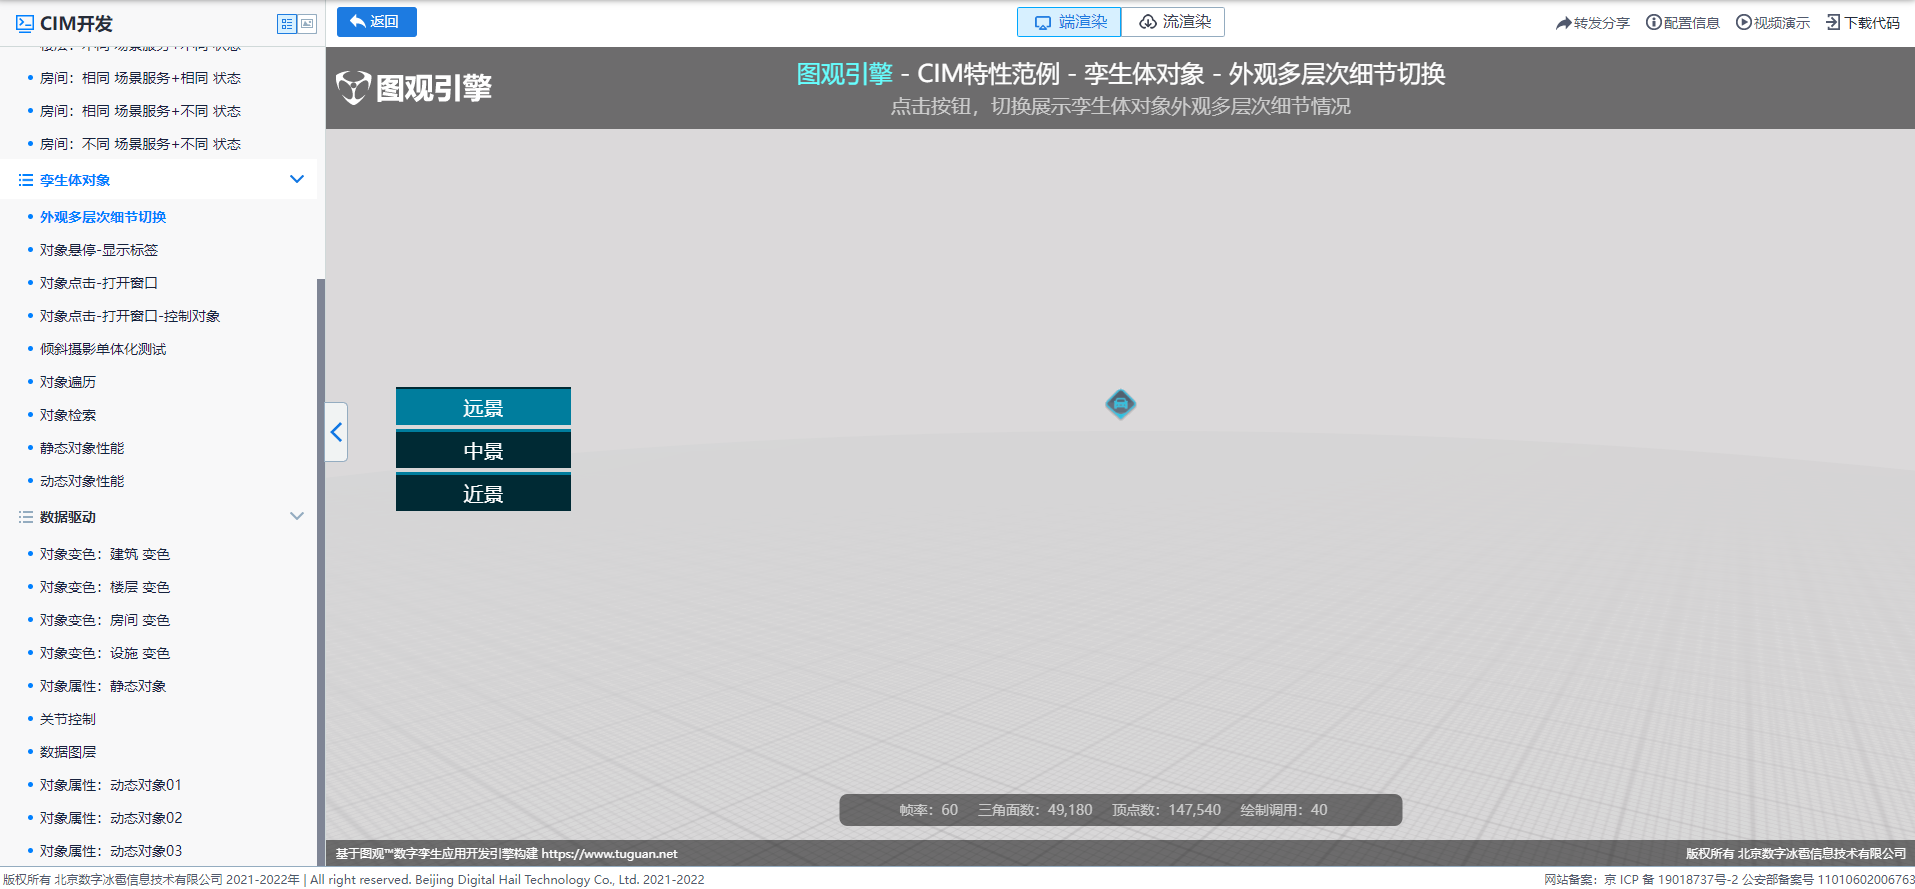Open 对象属性：静态对象 example
Viewport: 1915px width, 889px height.
[x=103, y=686]
